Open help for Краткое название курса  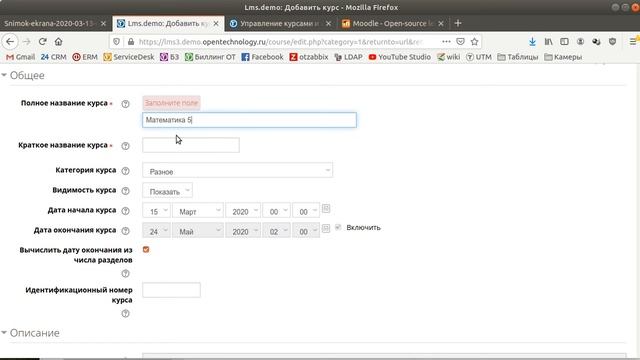click(x=125, y=146)
